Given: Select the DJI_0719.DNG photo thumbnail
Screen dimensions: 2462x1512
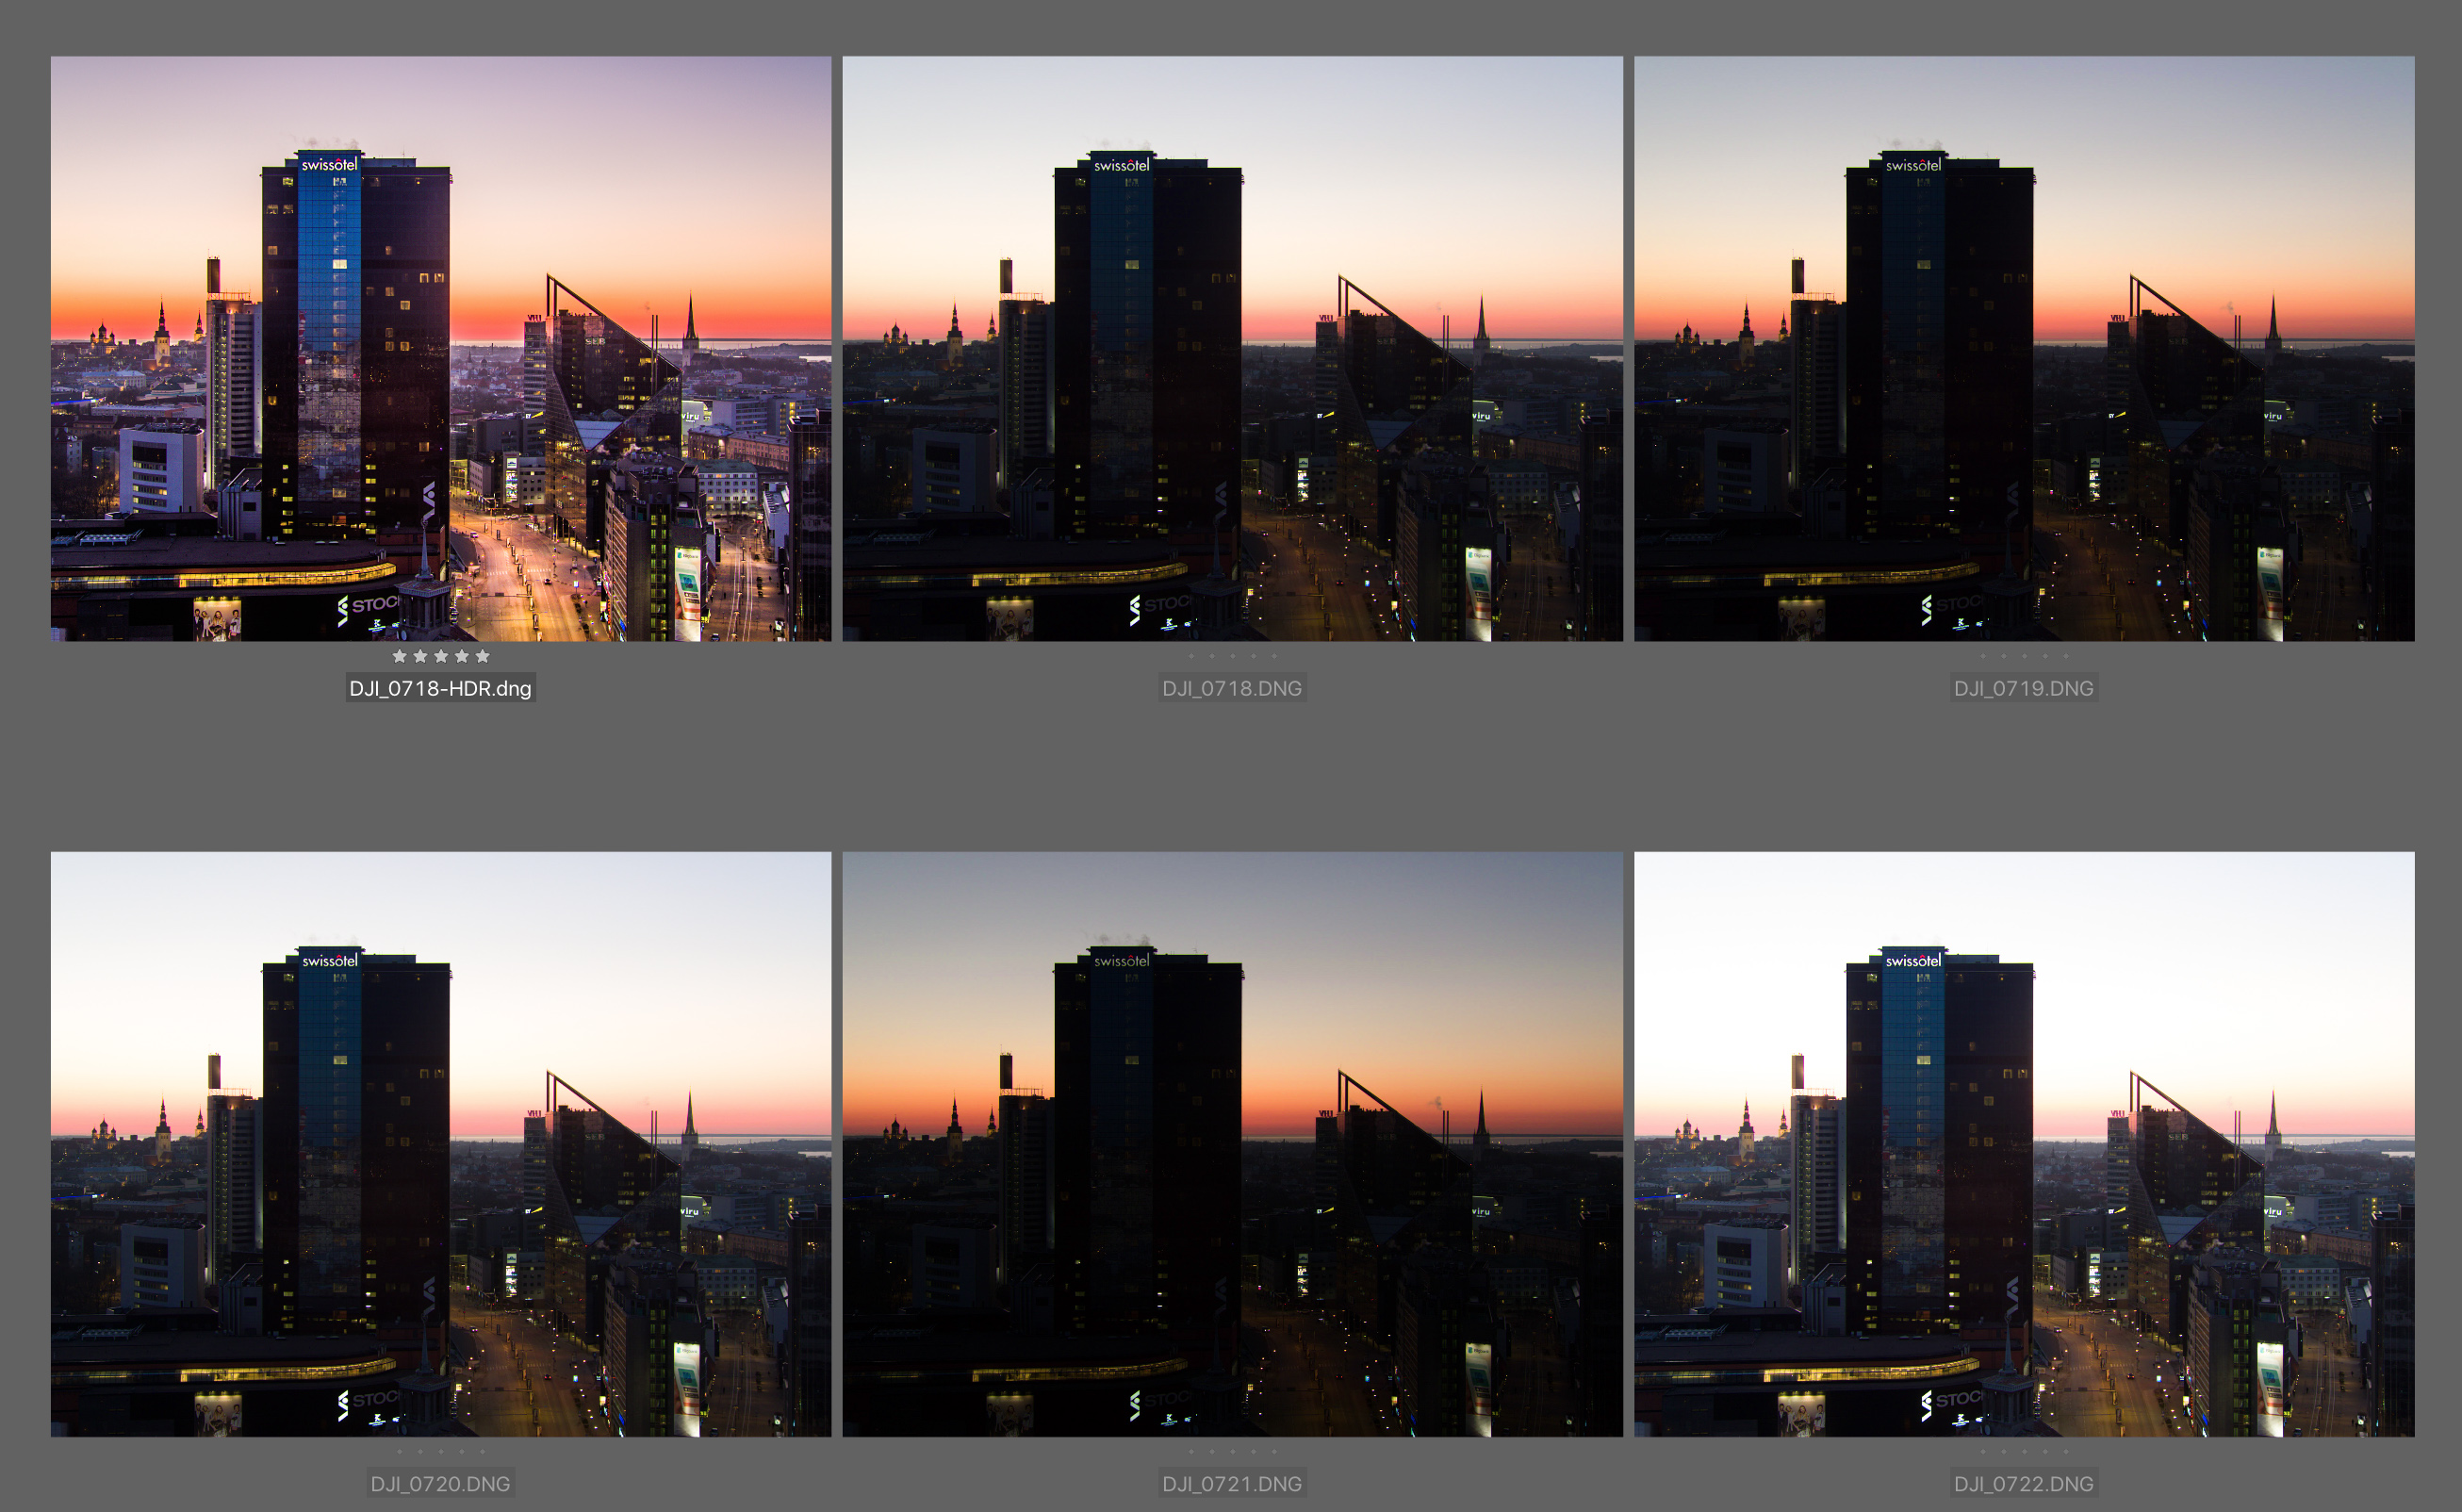Looking at the screenshot, I should tap(2024, 348).
